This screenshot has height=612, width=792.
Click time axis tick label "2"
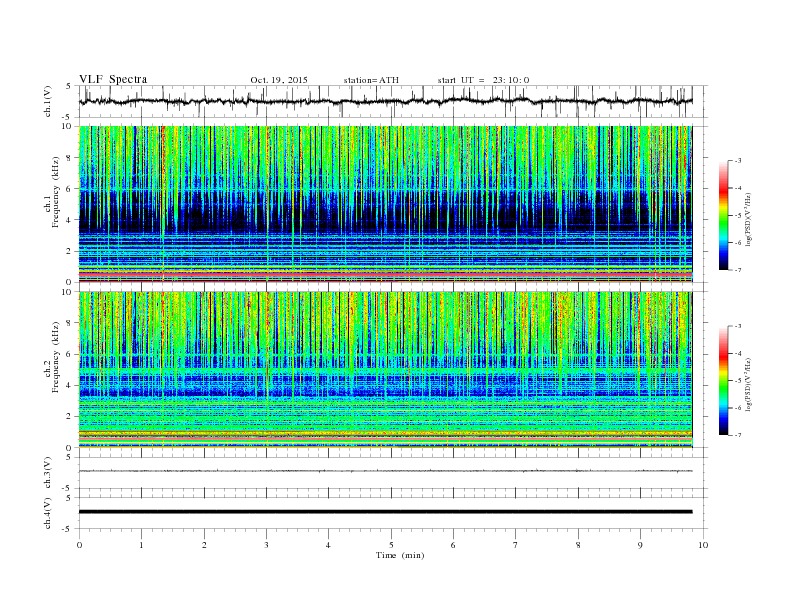pyautogui.click(x=204, y=545)
